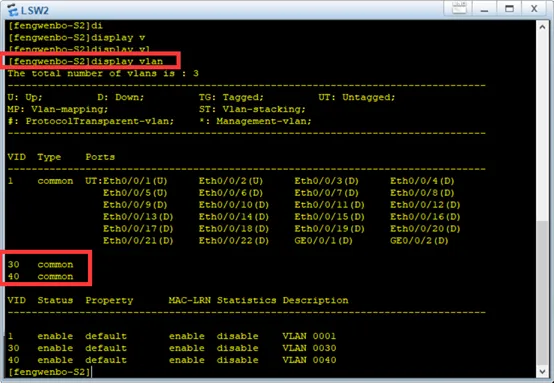
Task: Click the '40 common' VLAN row
Action: click(x=40, y=277)
